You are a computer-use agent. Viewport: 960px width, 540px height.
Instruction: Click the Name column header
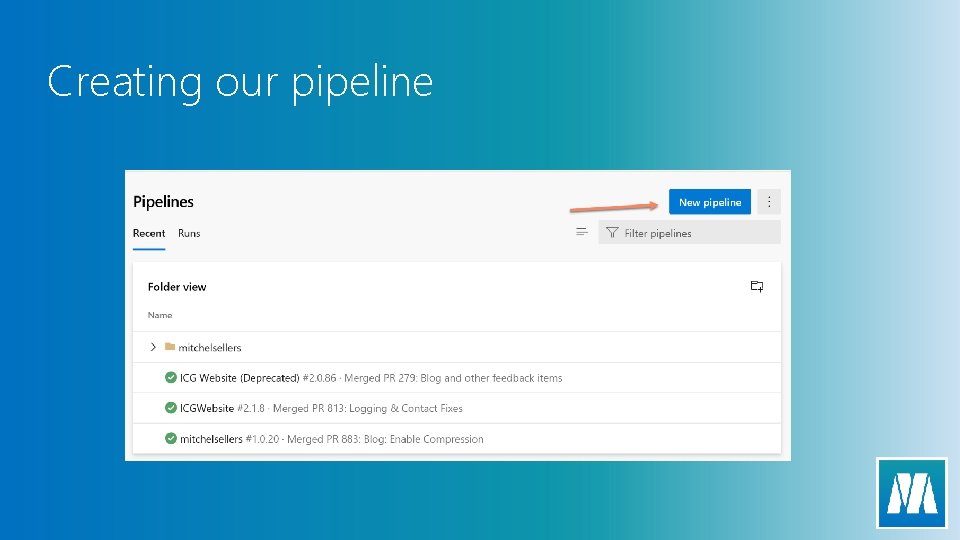click(160, 315)
